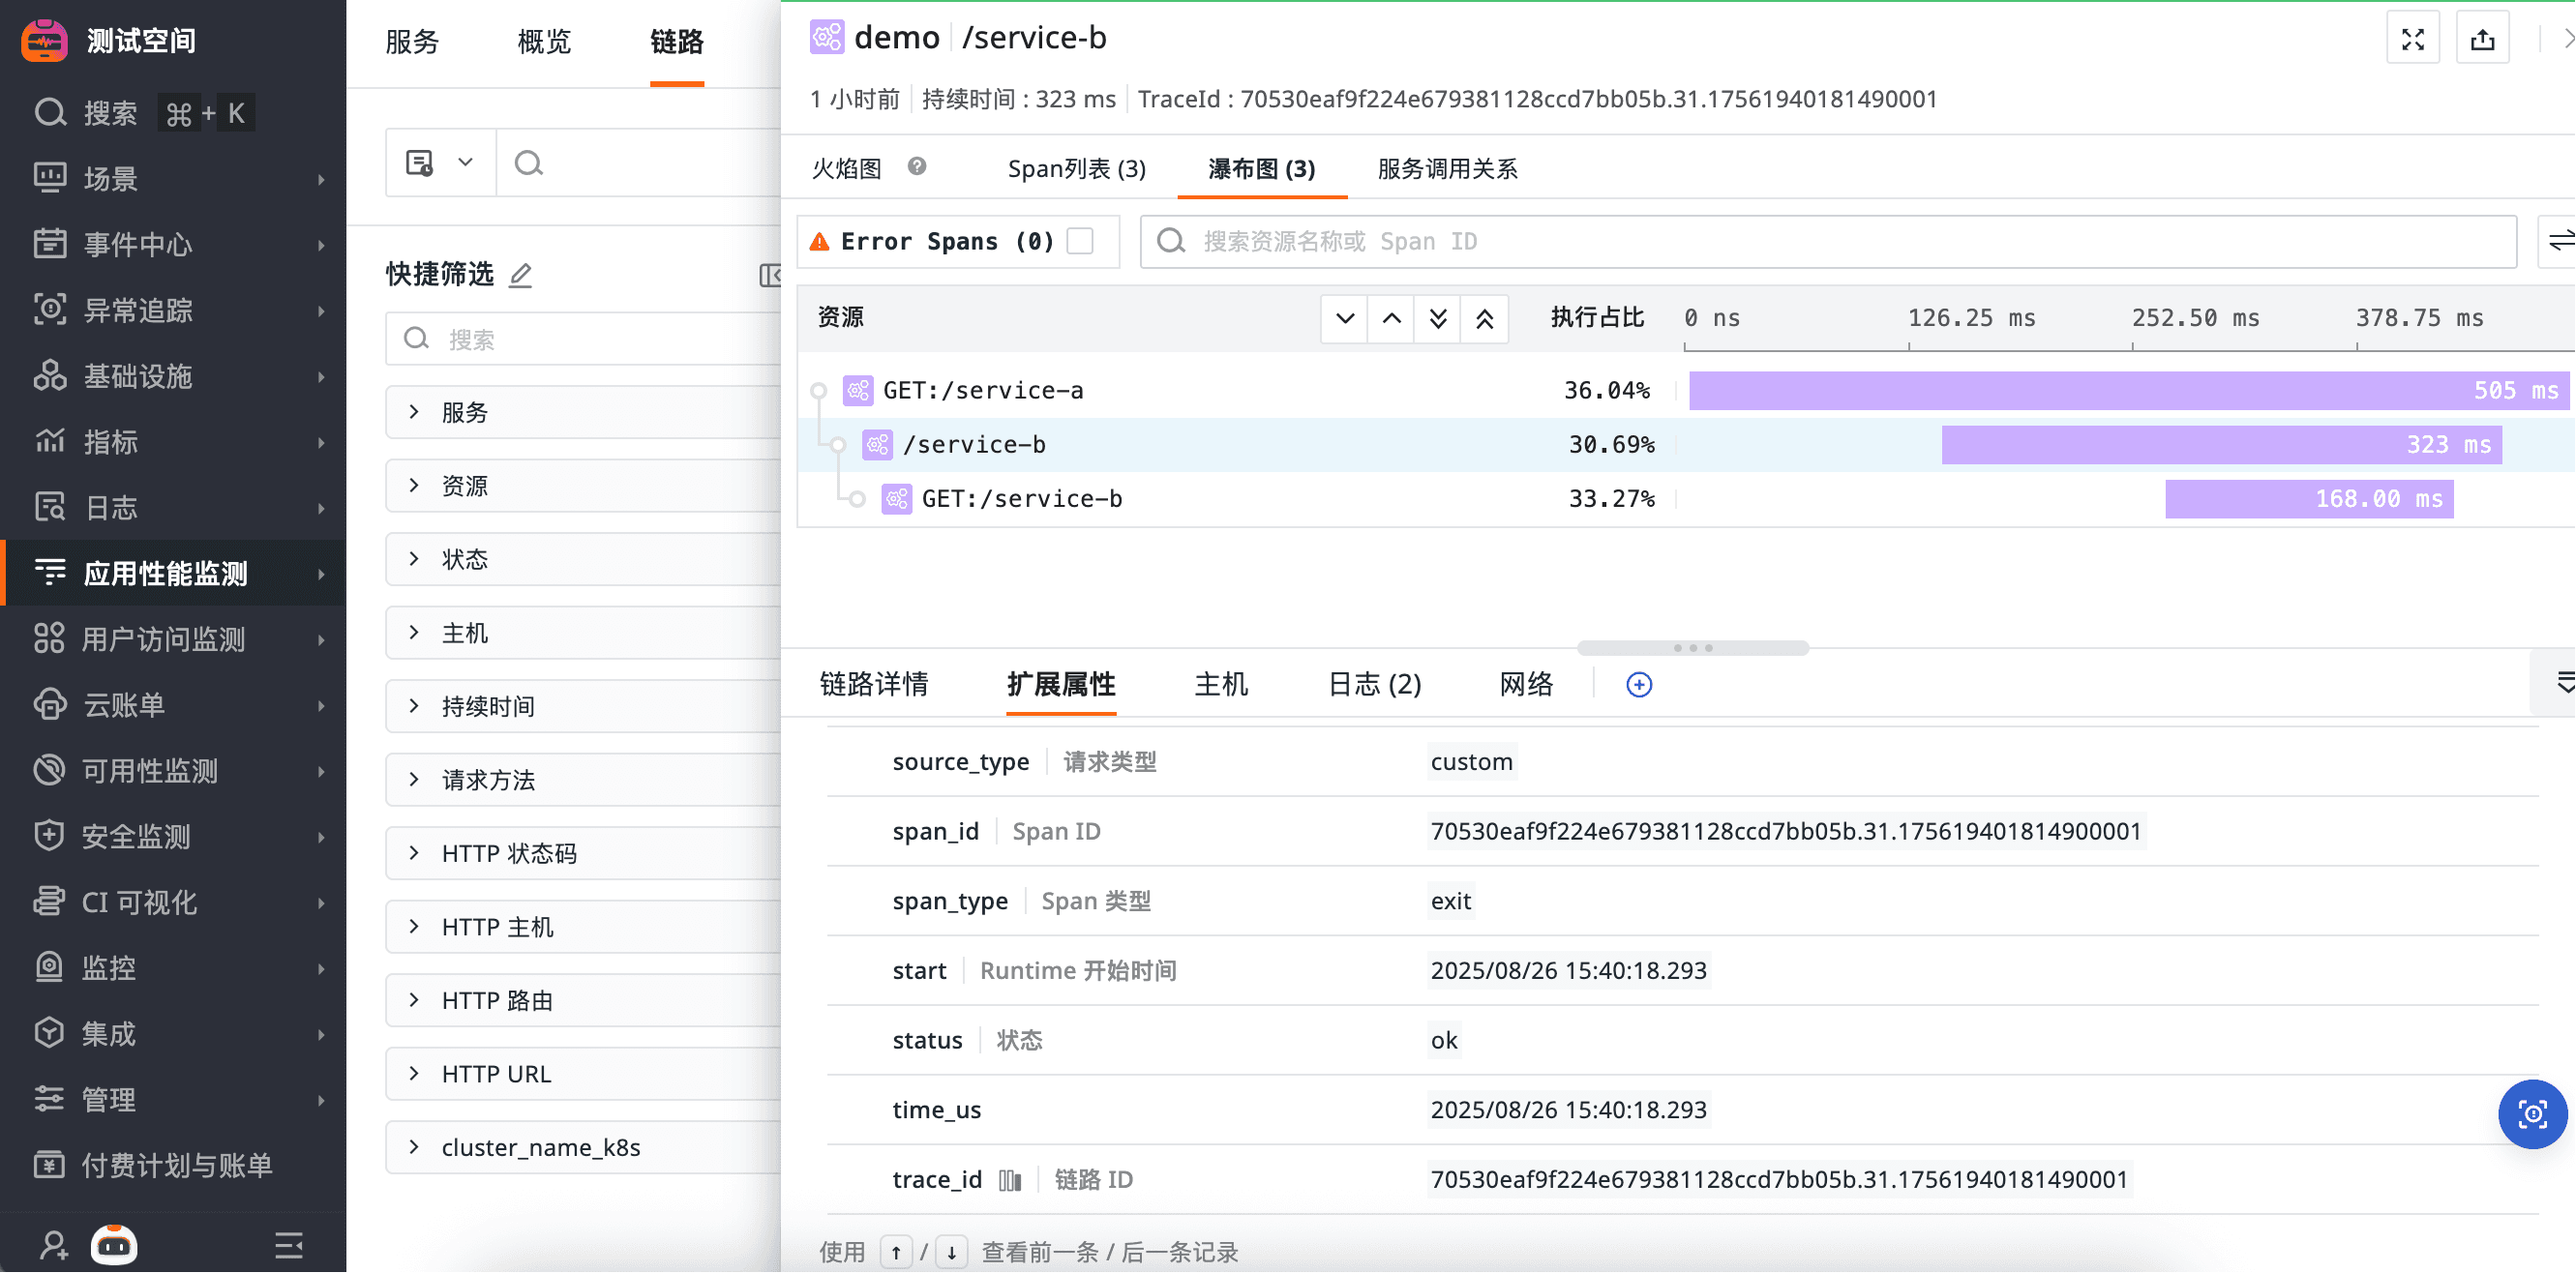Click the analysis icon beside trace_id
This screenshot has height=1273, width=2576.
point(1010,1181)
